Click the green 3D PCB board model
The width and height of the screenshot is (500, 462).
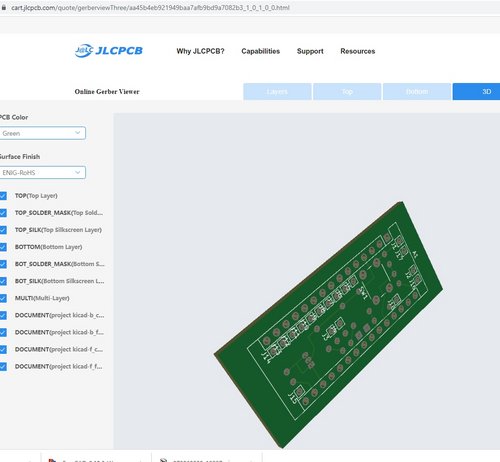328,325
